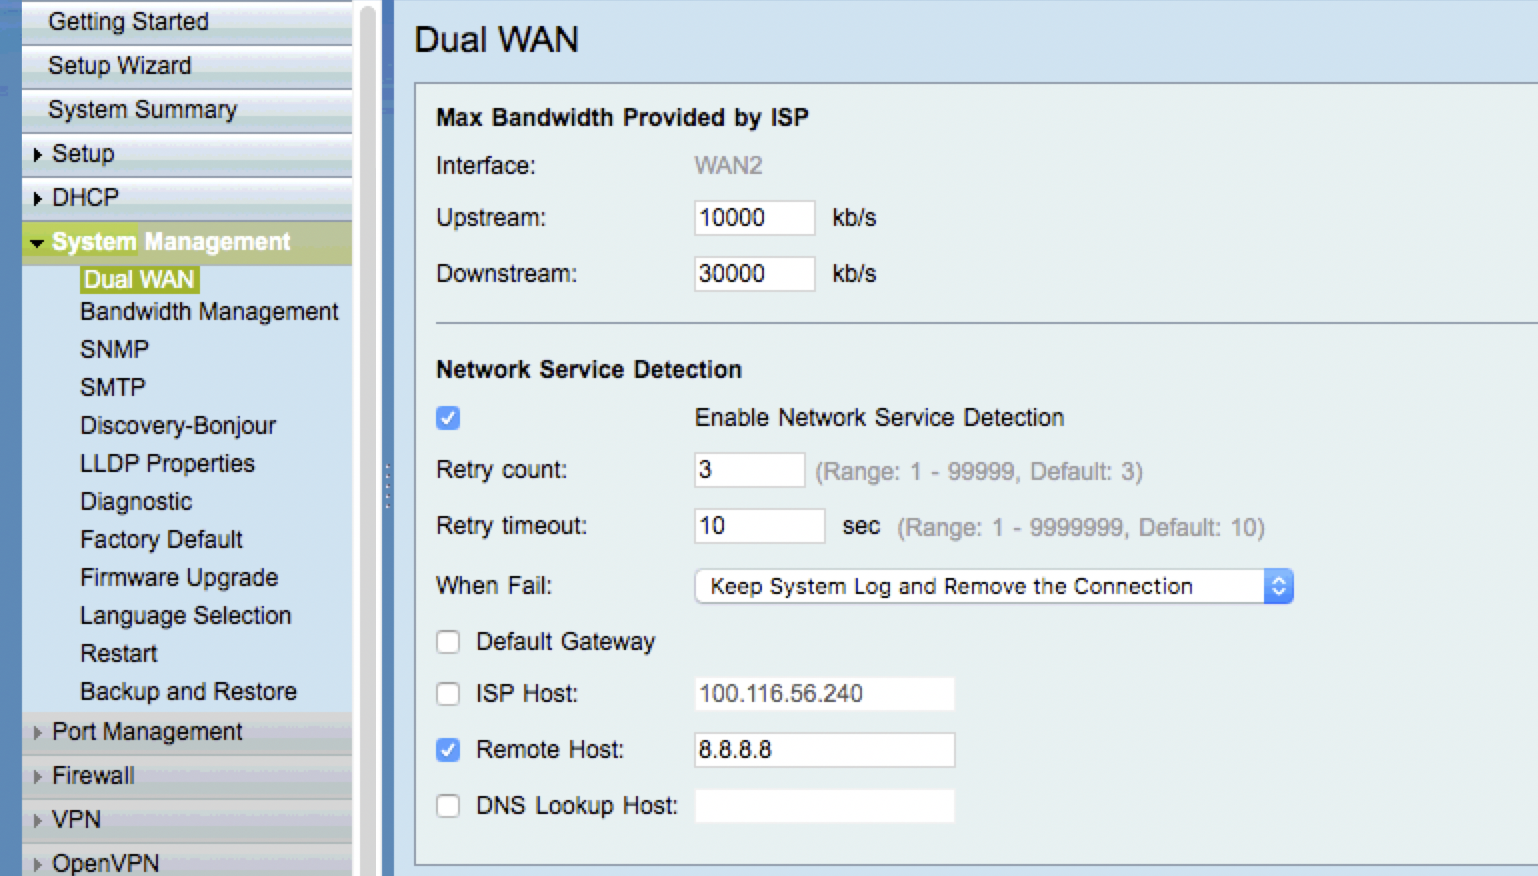Click the Remote Host address field
The height and width of the screenshot is (876, 1538).
coord(825,750)
